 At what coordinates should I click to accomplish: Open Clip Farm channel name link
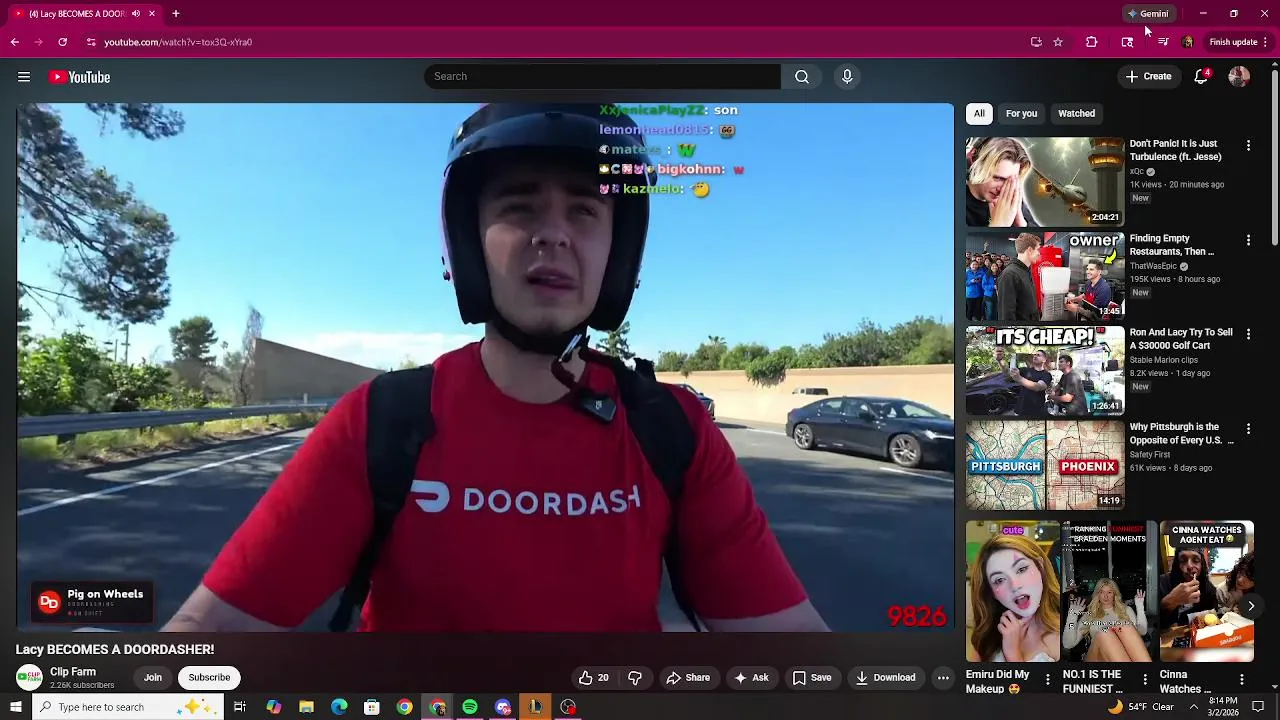pyautogui.click(x=73, y=672)
